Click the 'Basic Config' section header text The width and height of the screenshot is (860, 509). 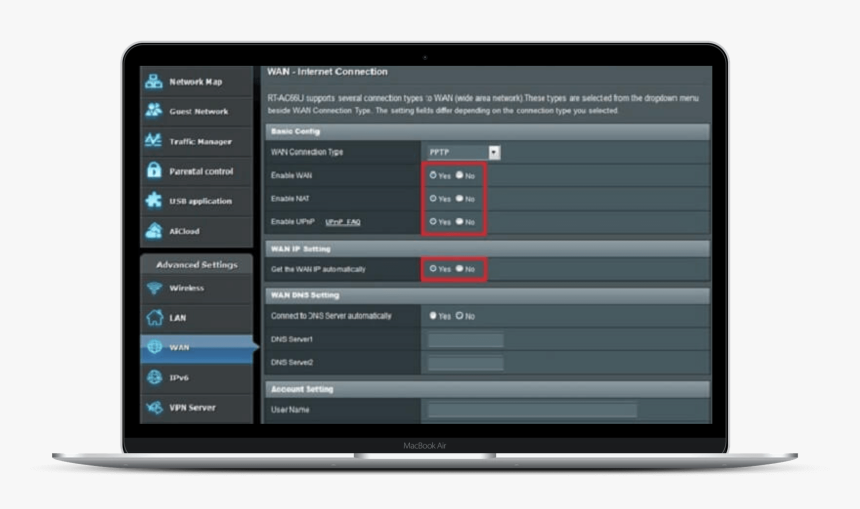[x=295, y=132]
